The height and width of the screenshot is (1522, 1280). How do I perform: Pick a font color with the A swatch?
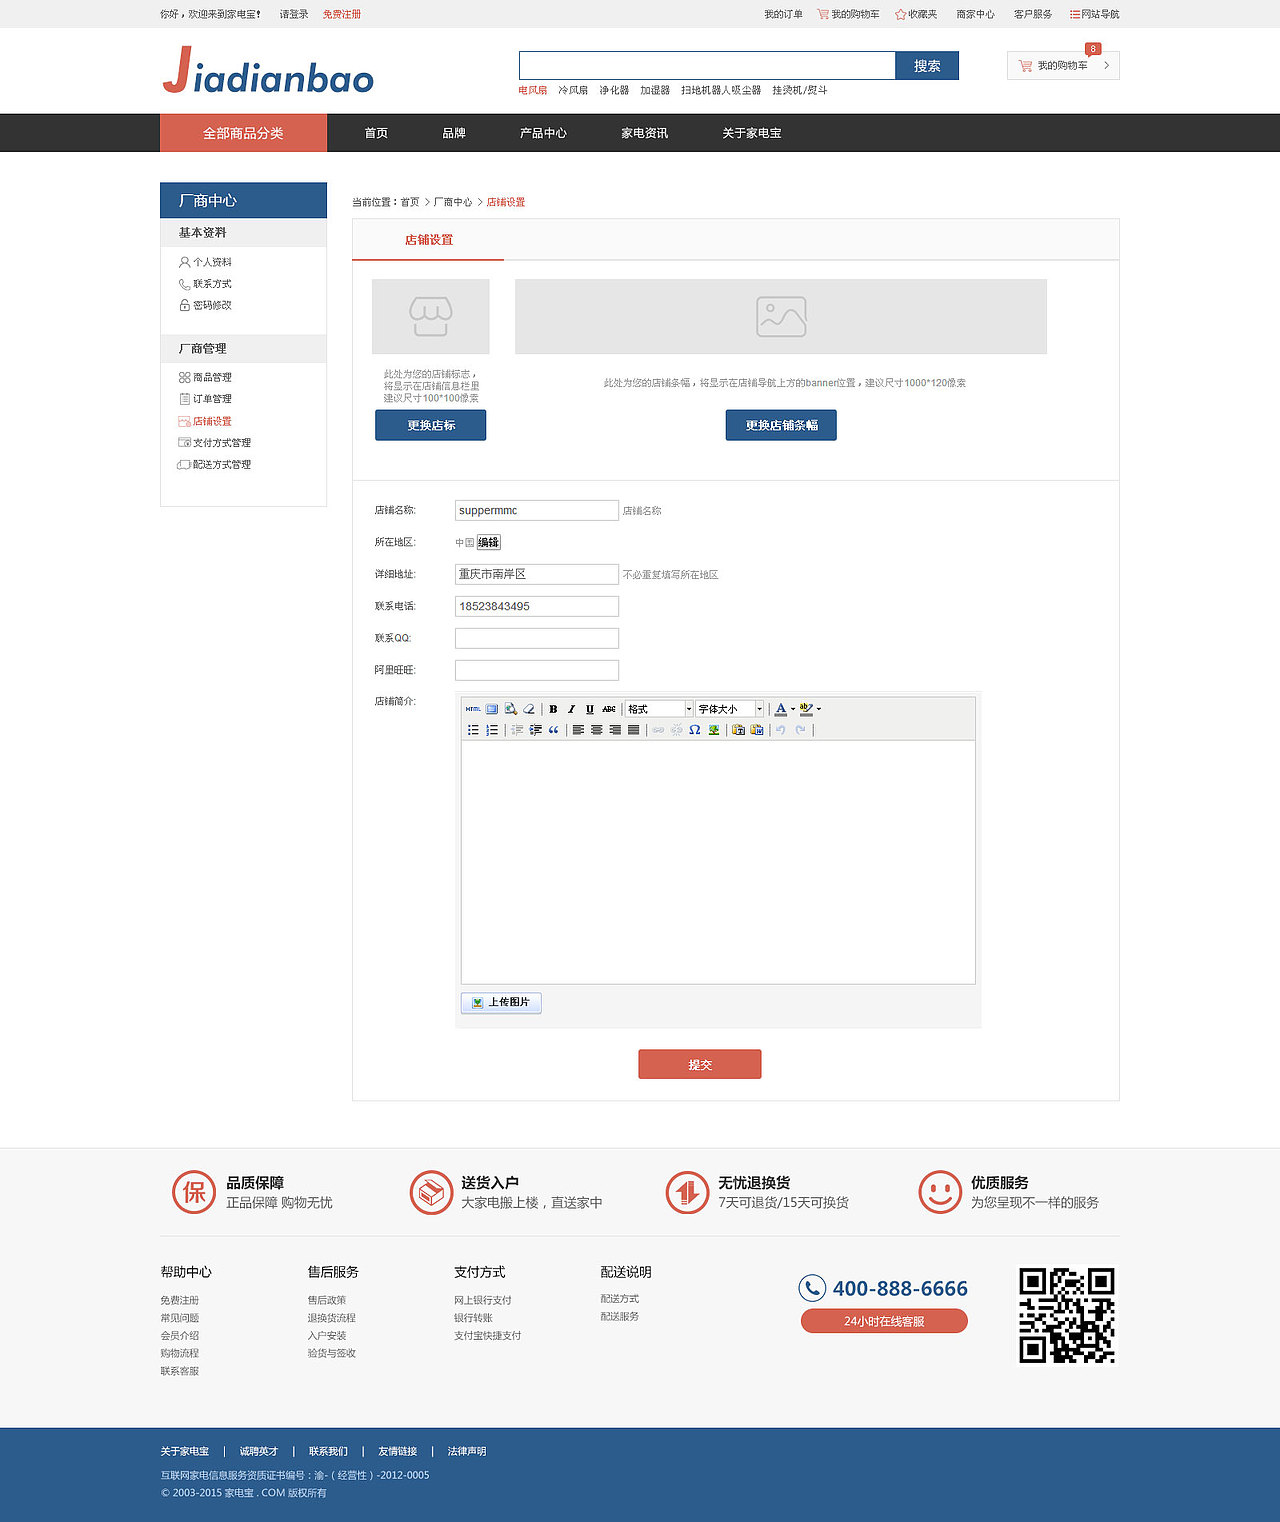click(781, 708)
